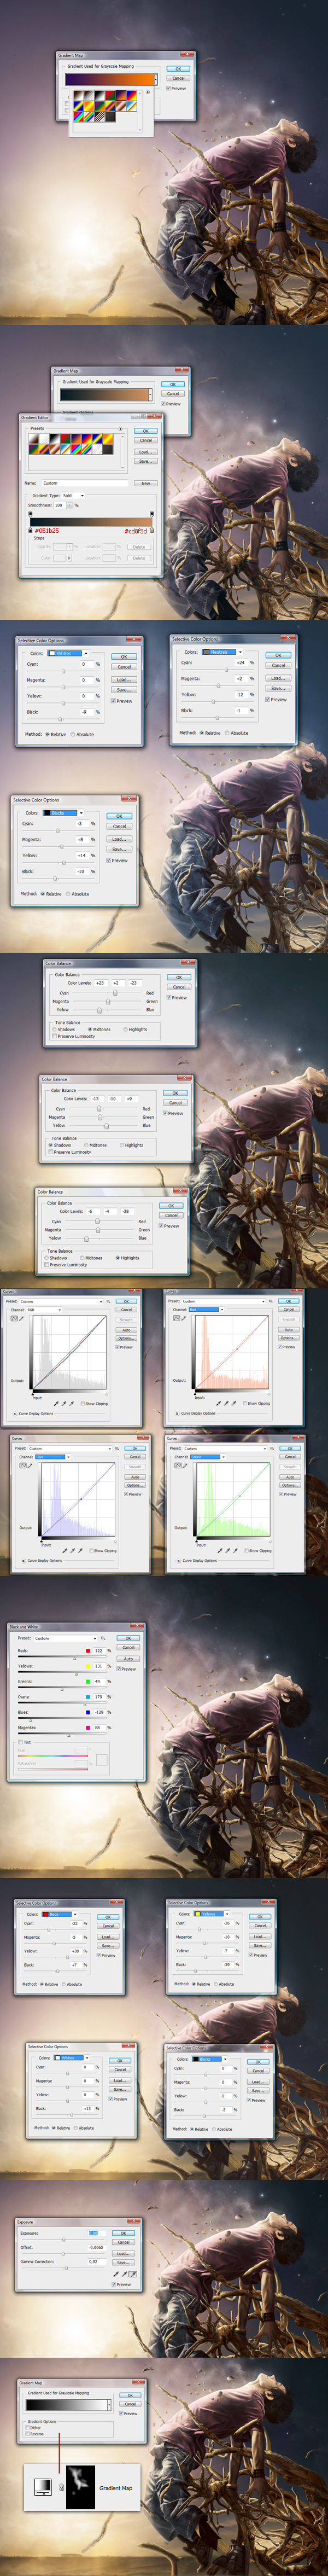This screenshot has width=328, height=2576.
Task: Open Gradient Type dropdown in Gradient Editor
Action: pos(73,495)
